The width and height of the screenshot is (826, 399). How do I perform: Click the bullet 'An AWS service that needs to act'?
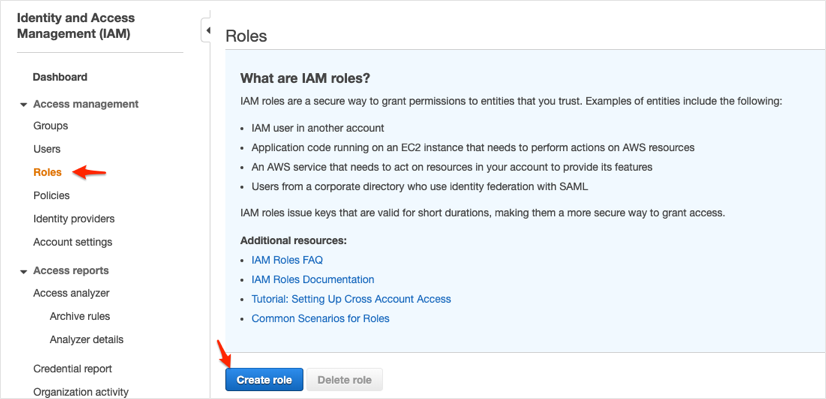tap(452, 167)
